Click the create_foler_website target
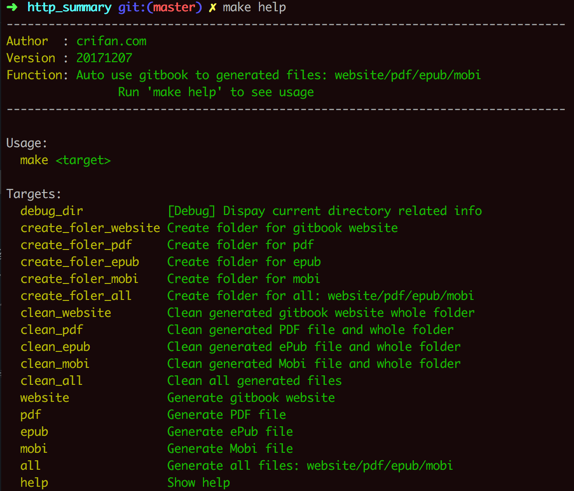 click(90, 228)
